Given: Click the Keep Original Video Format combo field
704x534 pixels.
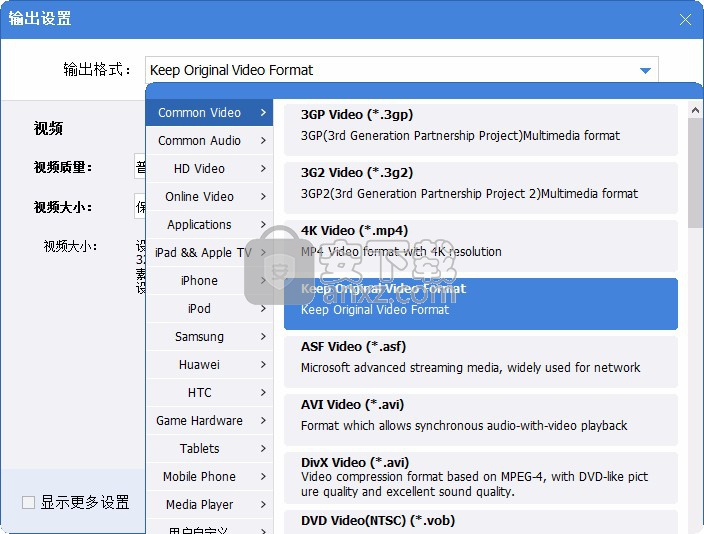Looking at the screenshot, I should (x=401, y=70).
